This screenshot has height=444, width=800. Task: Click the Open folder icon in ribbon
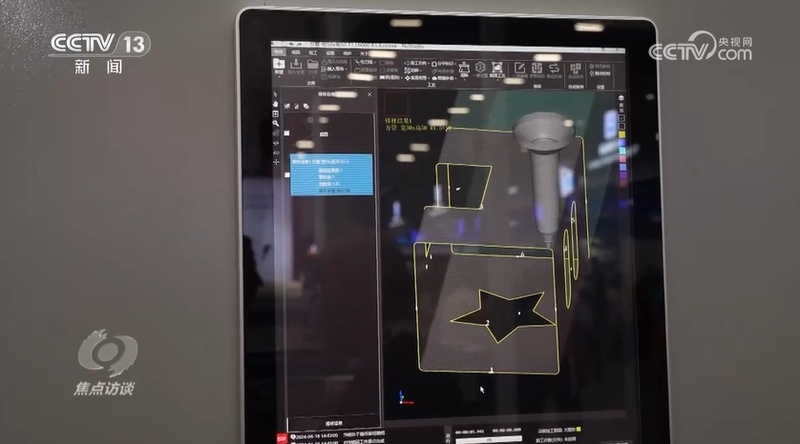[313, 63]
